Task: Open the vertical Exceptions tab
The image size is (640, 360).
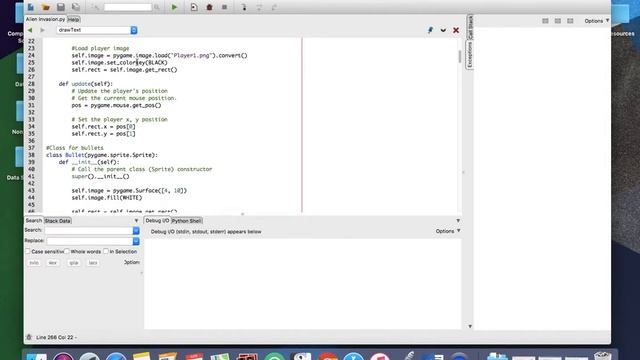Action: point(470,55)
